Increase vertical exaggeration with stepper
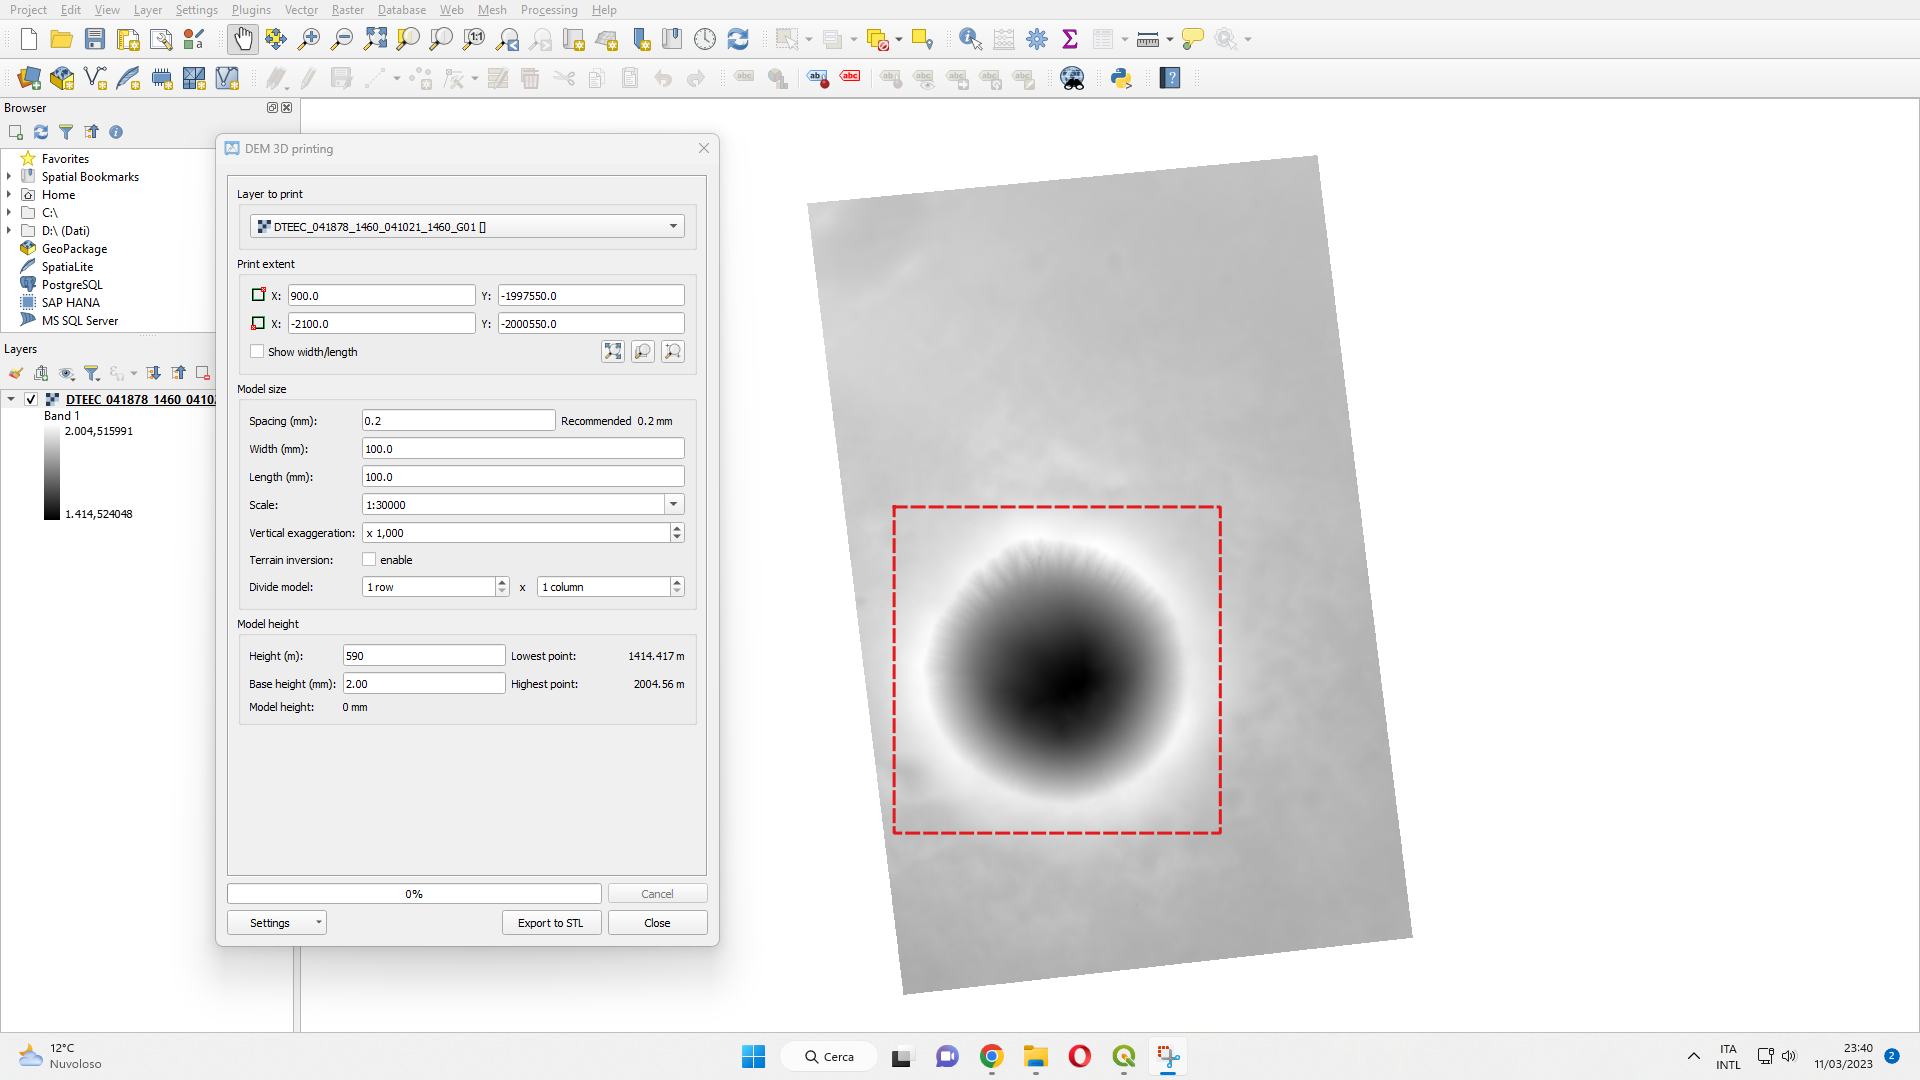Screen dimensions: 1920x1080 (677, 527)
